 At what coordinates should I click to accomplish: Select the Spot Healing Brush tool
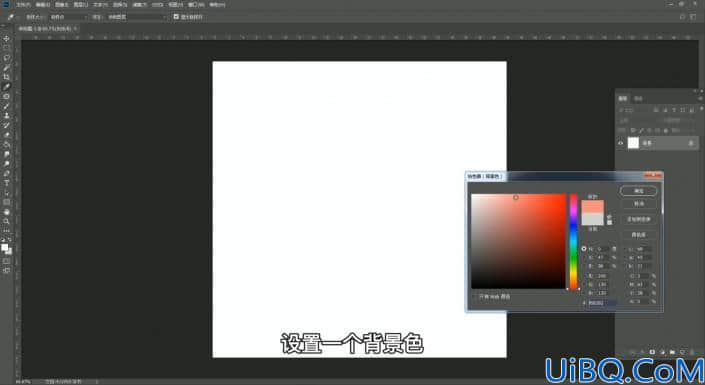pos(6,96)
